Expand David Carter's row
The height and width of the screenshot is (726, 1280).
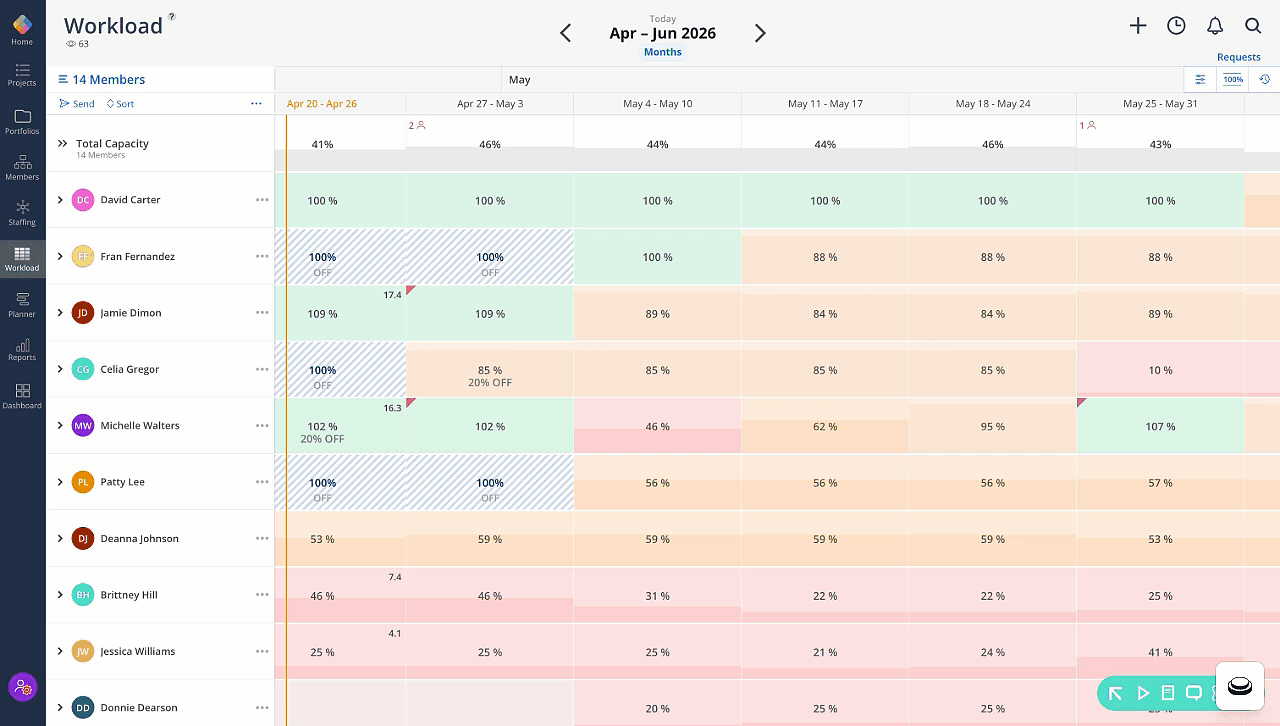[x=60, y=200]
